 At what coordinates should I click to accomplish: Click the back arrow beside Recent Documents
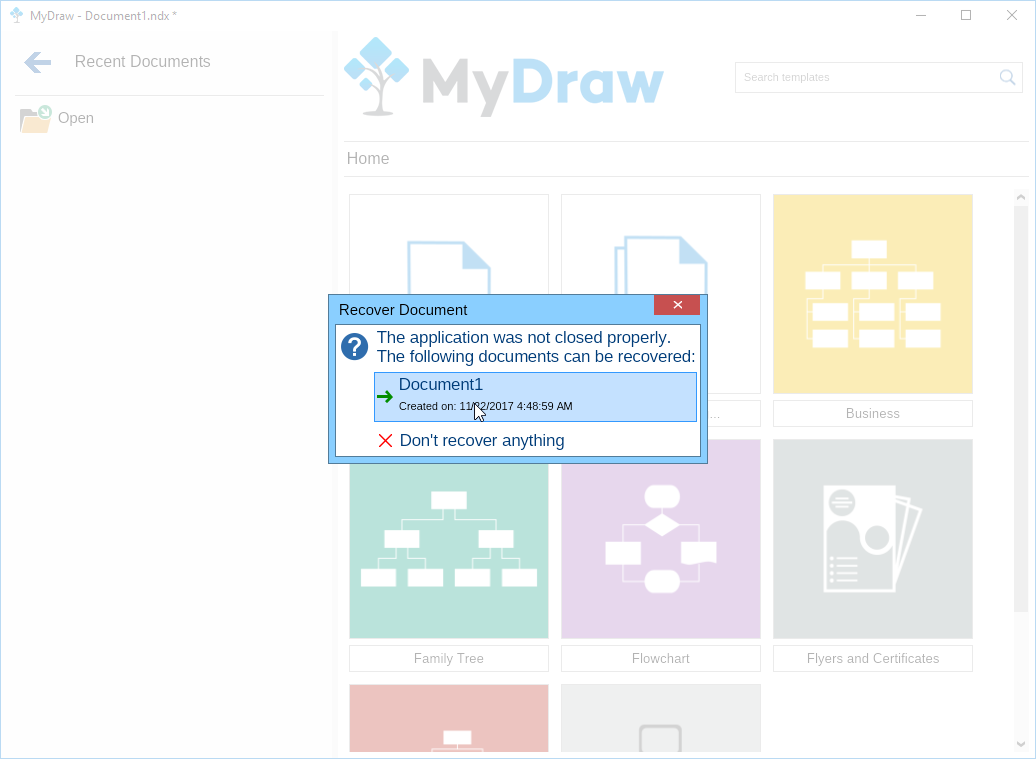pos(38,62)
